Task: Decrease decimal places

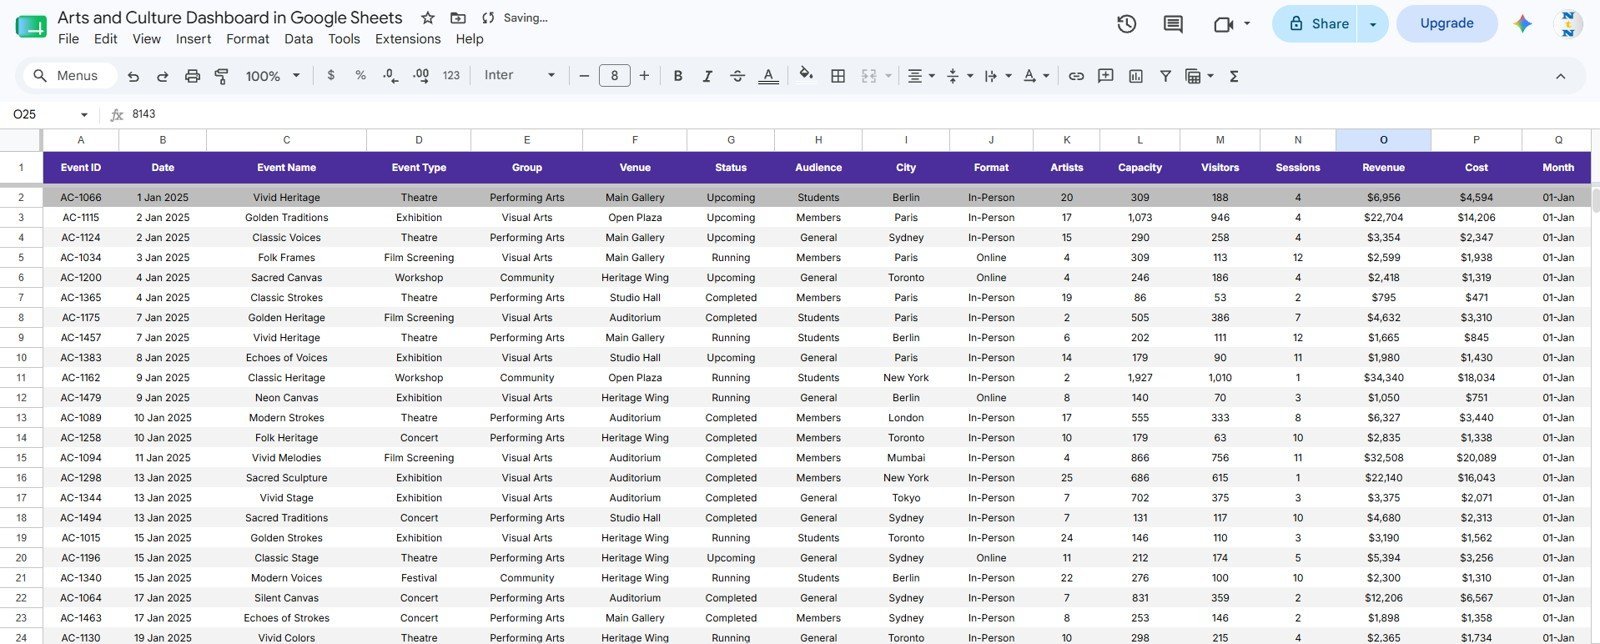Action: click(391, 76)
